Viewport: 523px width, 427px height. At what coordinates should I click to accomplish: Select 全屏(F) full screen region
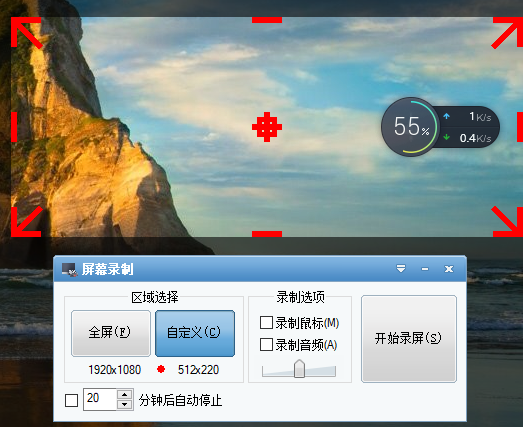[111, 333]
